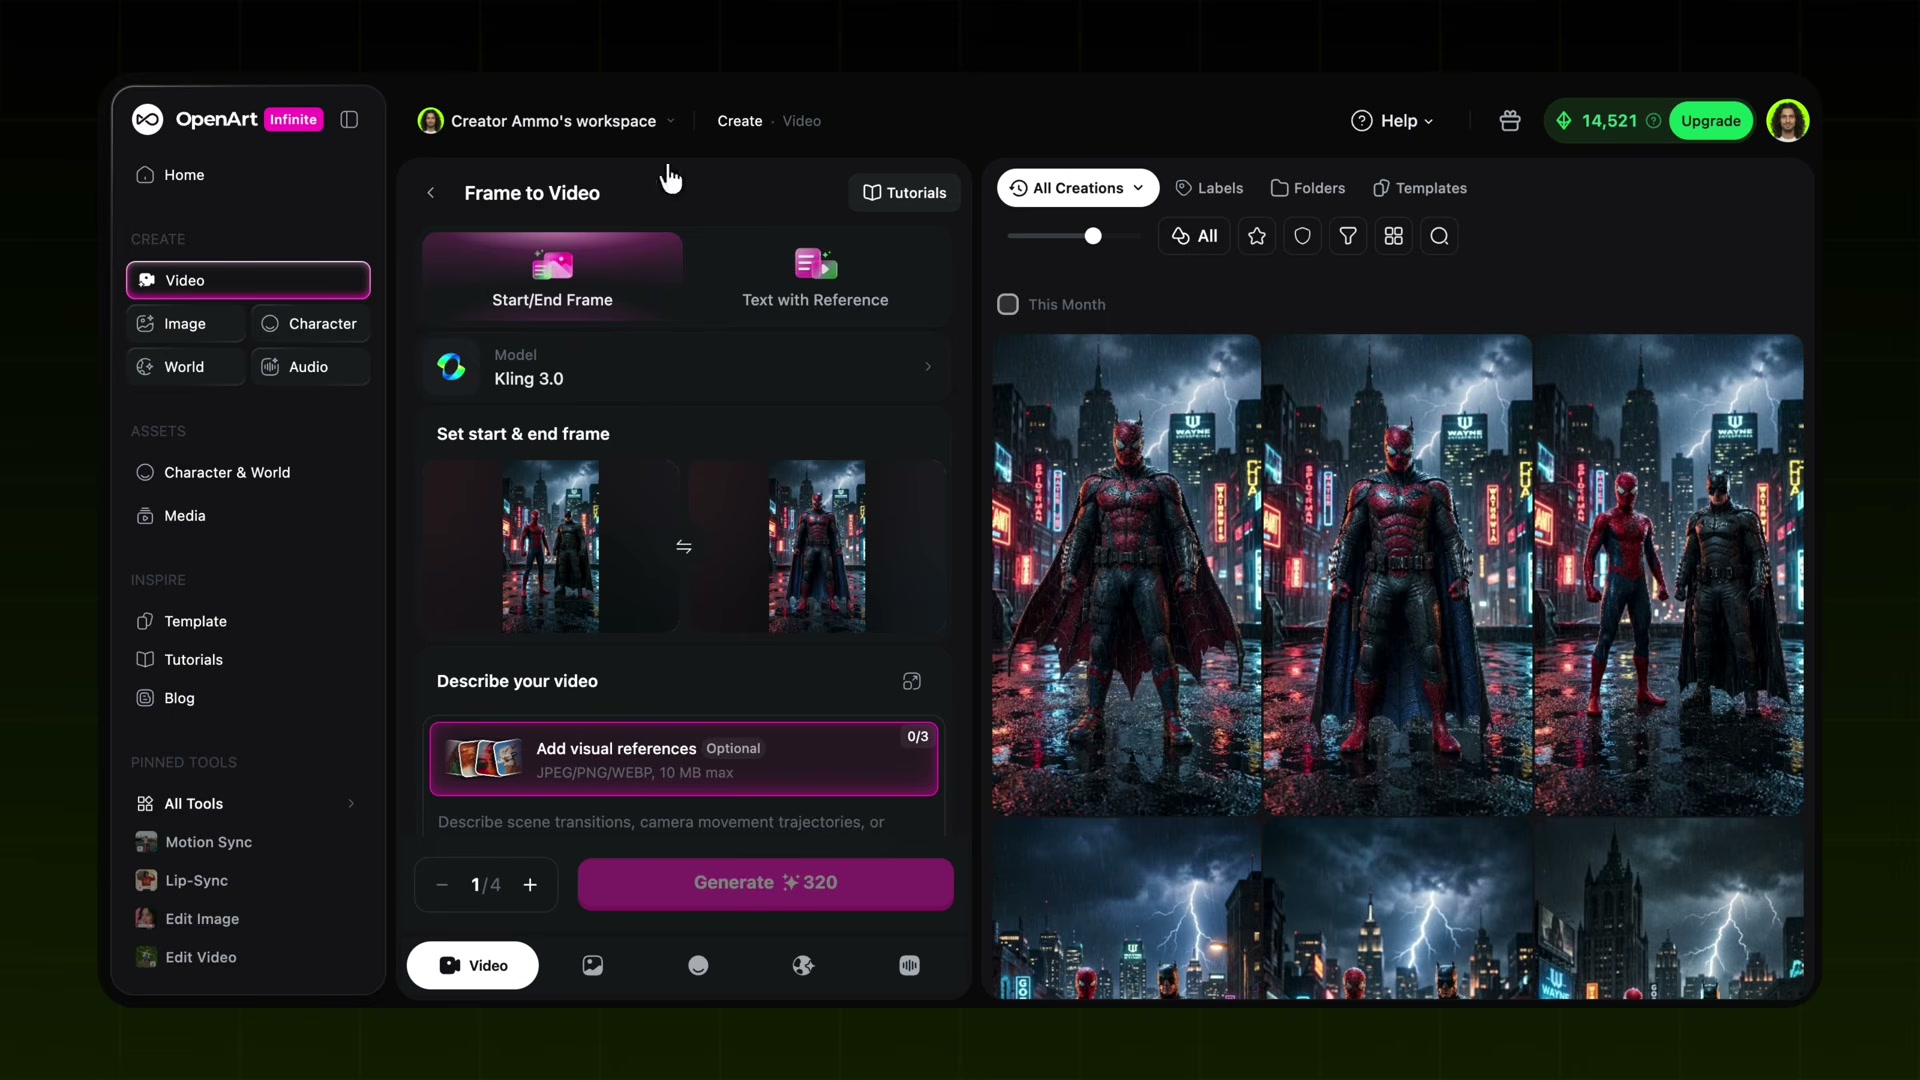
Task: Click Create in breadcrumb
Action: 739,121
